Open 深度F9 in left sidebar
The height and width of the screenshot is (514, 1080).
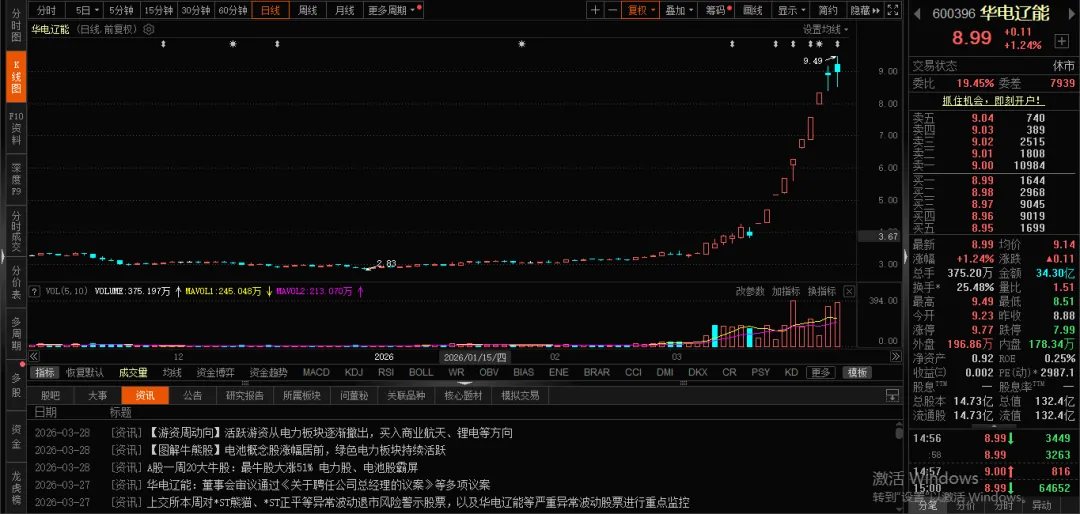16,180
